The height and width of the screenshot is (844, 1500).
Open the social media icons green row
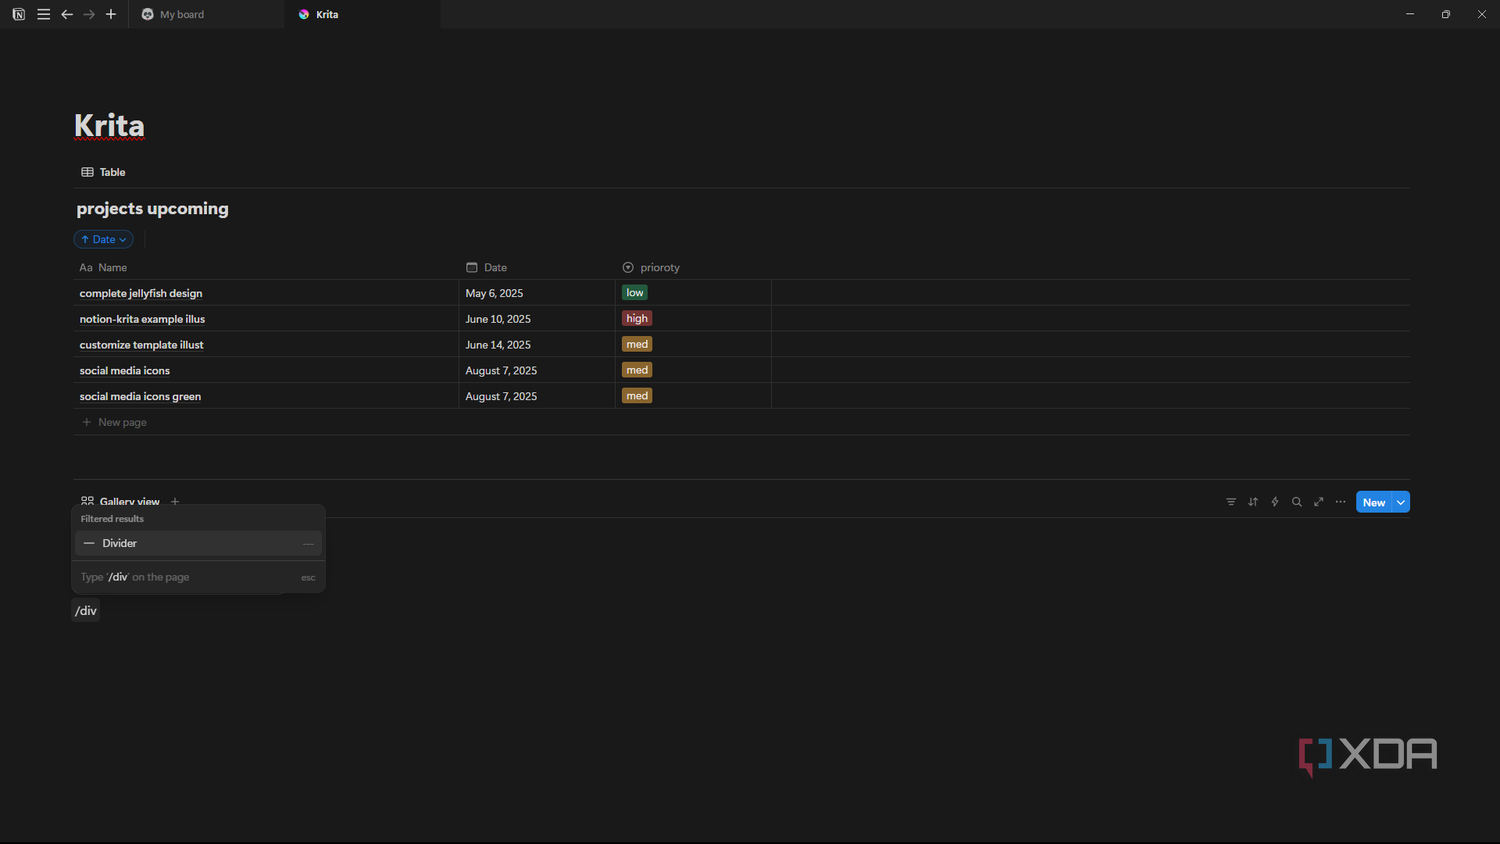140,396
